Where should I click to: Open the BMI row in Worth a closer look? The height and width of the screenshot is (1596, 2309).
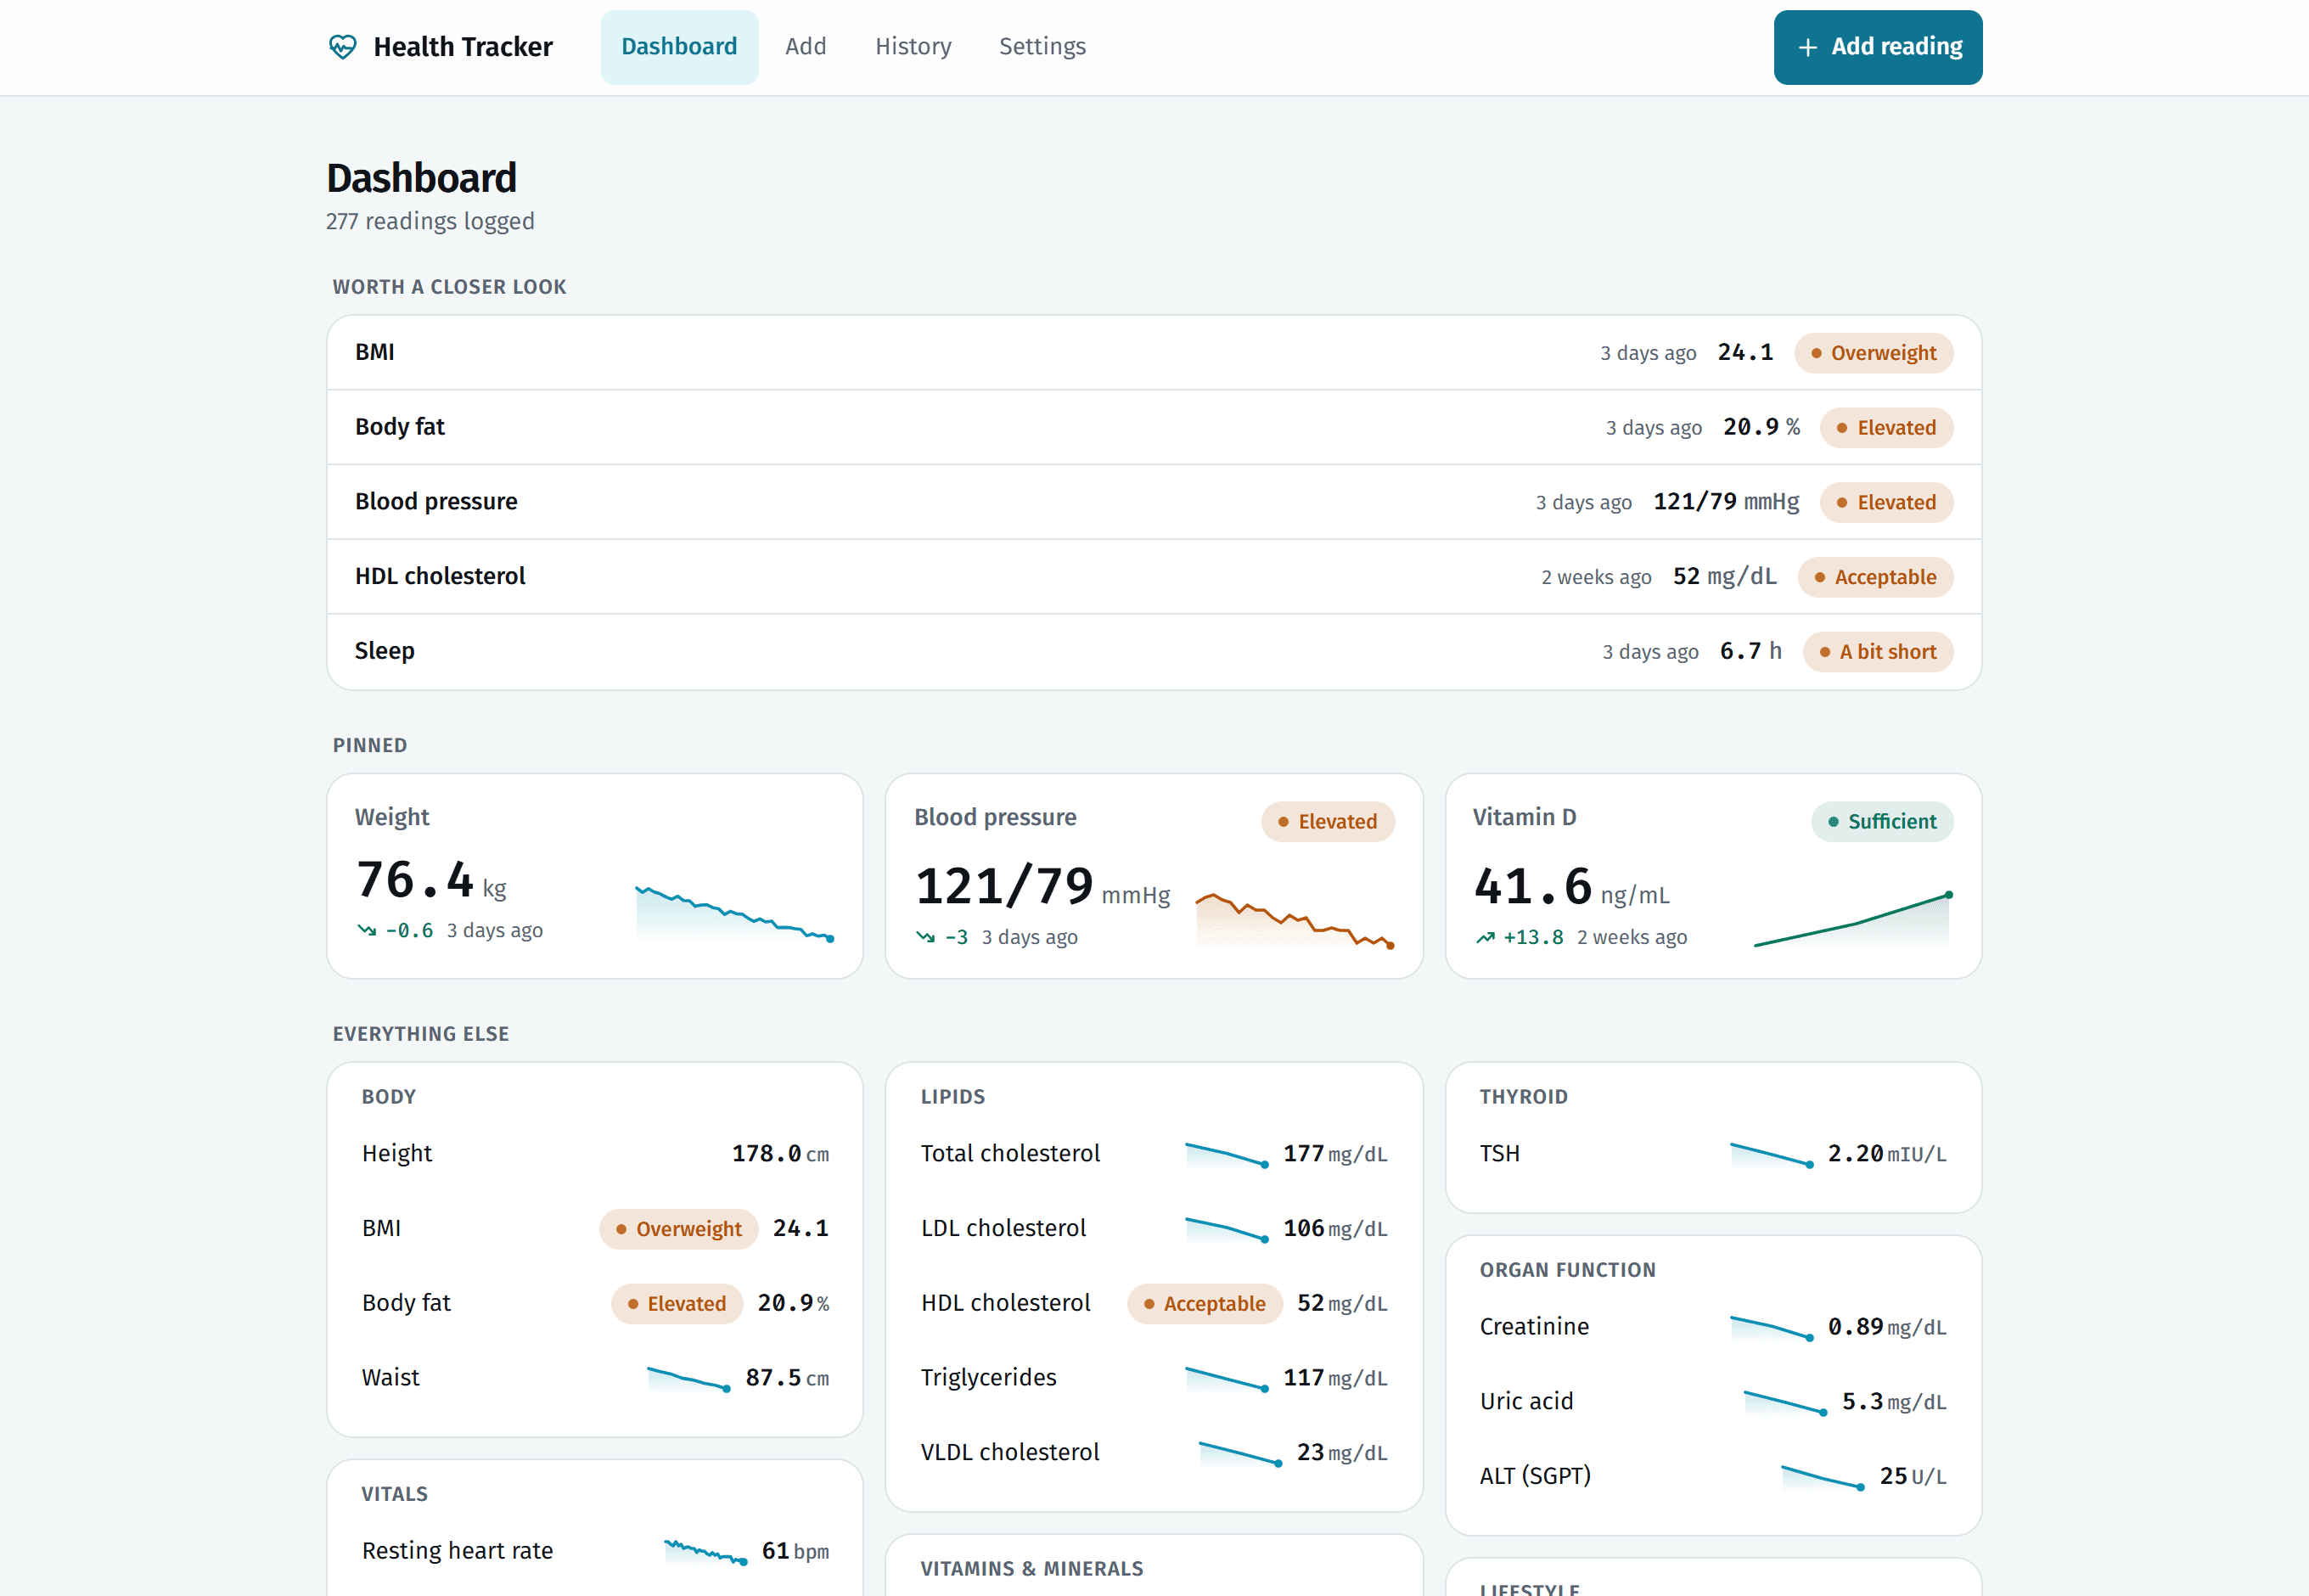[x=1154, y=353]
